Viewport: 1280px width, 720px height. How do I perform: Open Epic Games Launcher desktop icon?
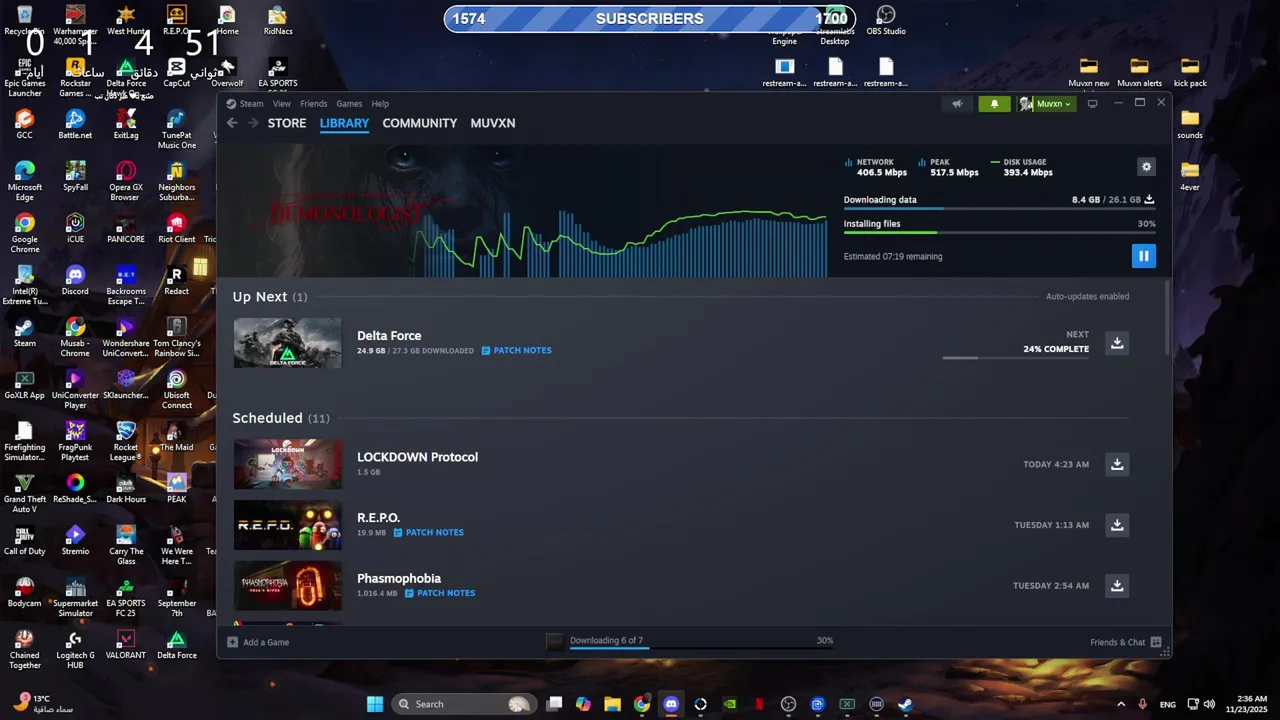point(25,77)
